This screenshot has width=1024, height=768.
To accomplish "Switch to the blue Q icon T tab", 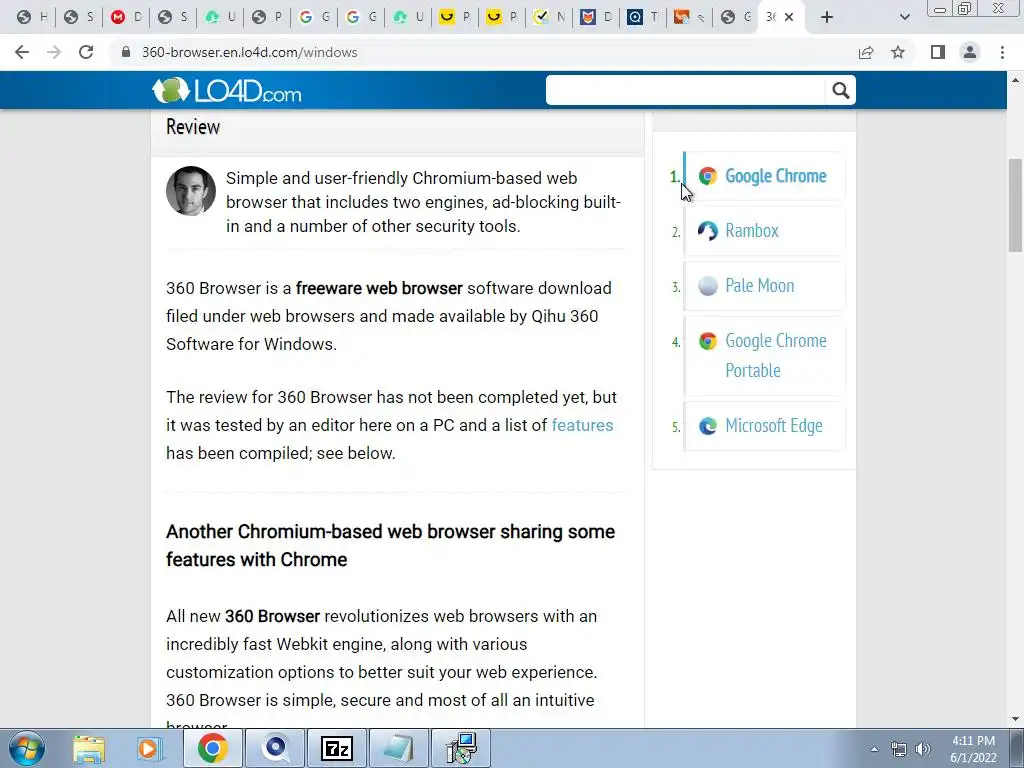I will 643,17.
